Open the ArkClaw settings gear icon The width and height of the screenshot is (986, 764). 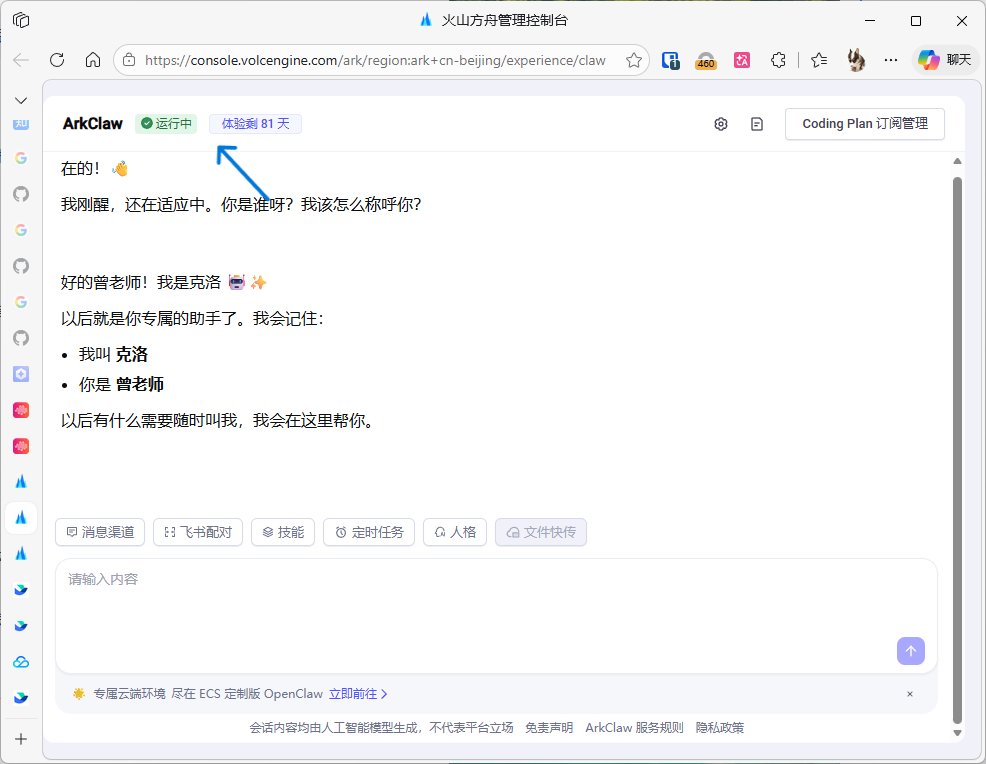coord(721,124)
